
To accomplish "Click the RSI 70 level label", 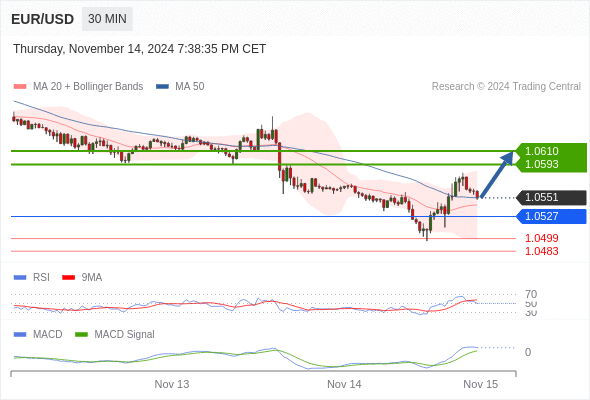I will 531,294.
